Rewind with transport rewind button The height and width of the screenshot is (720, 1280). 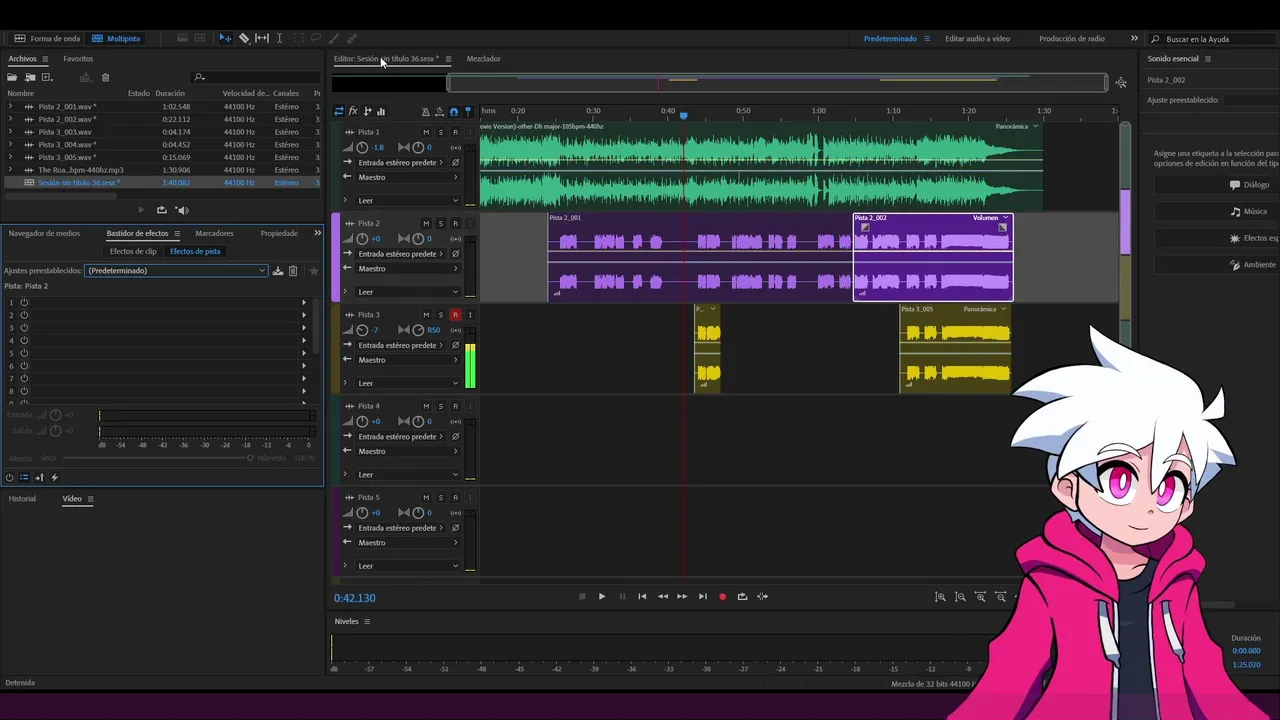(x=662, y=597)
